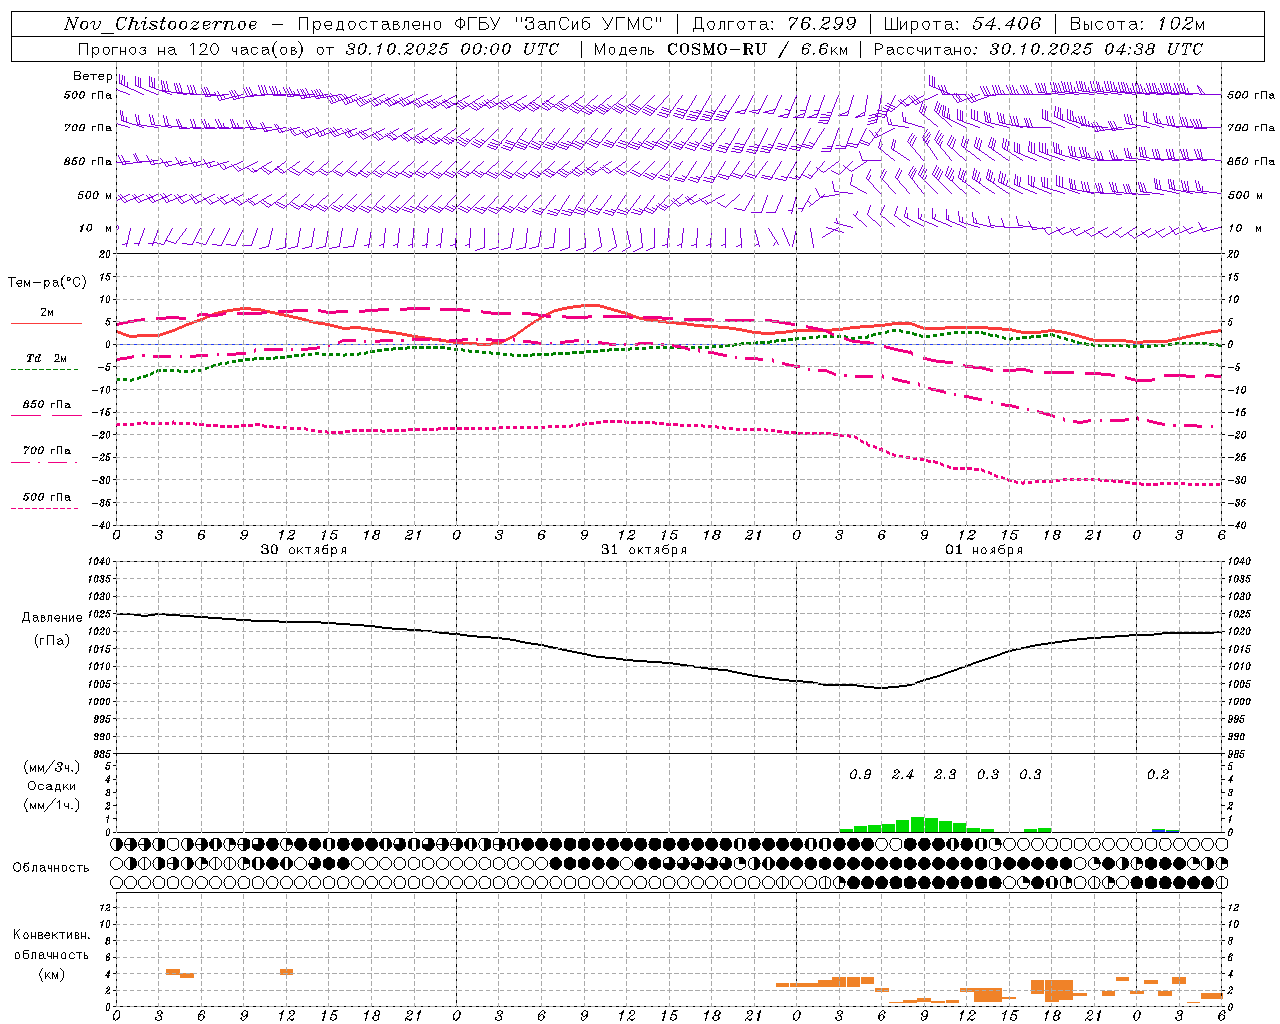Viewport: 1280px width, 1024px height.
Task: Select the start time 30.10.2025 00:00 UTC
Action: pyautogui.click(x=452, y=49)
